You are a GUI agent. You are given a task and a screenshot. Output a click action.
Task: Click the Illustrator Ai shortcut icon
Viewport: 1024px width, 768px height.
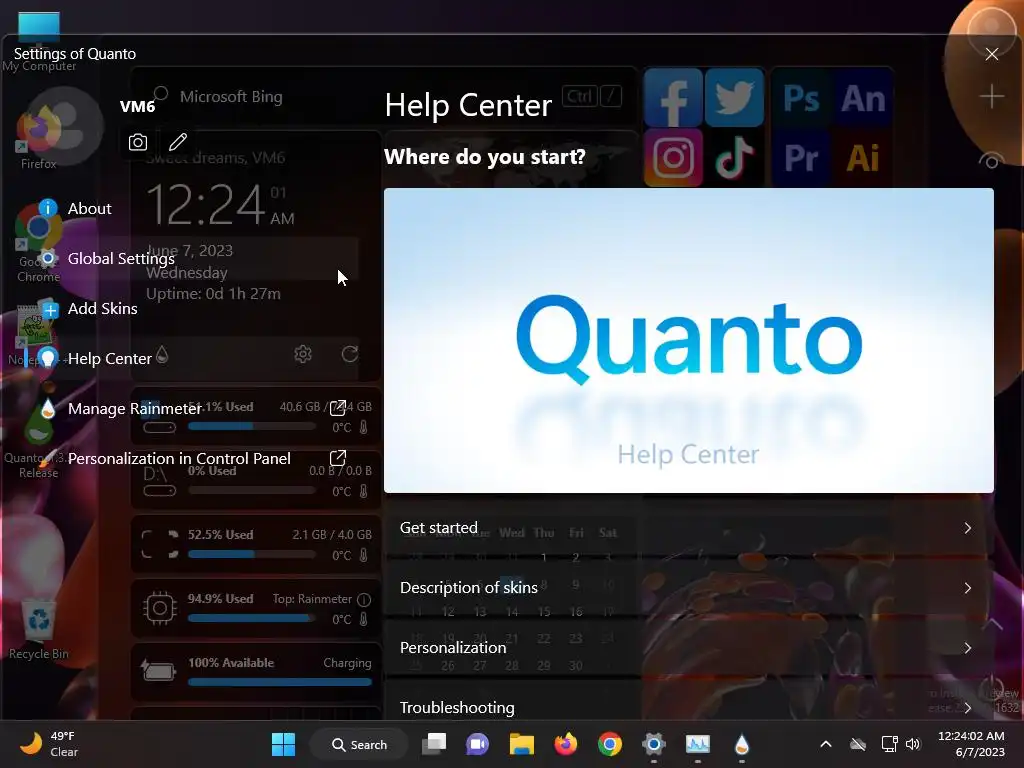(x=863, y=157)
